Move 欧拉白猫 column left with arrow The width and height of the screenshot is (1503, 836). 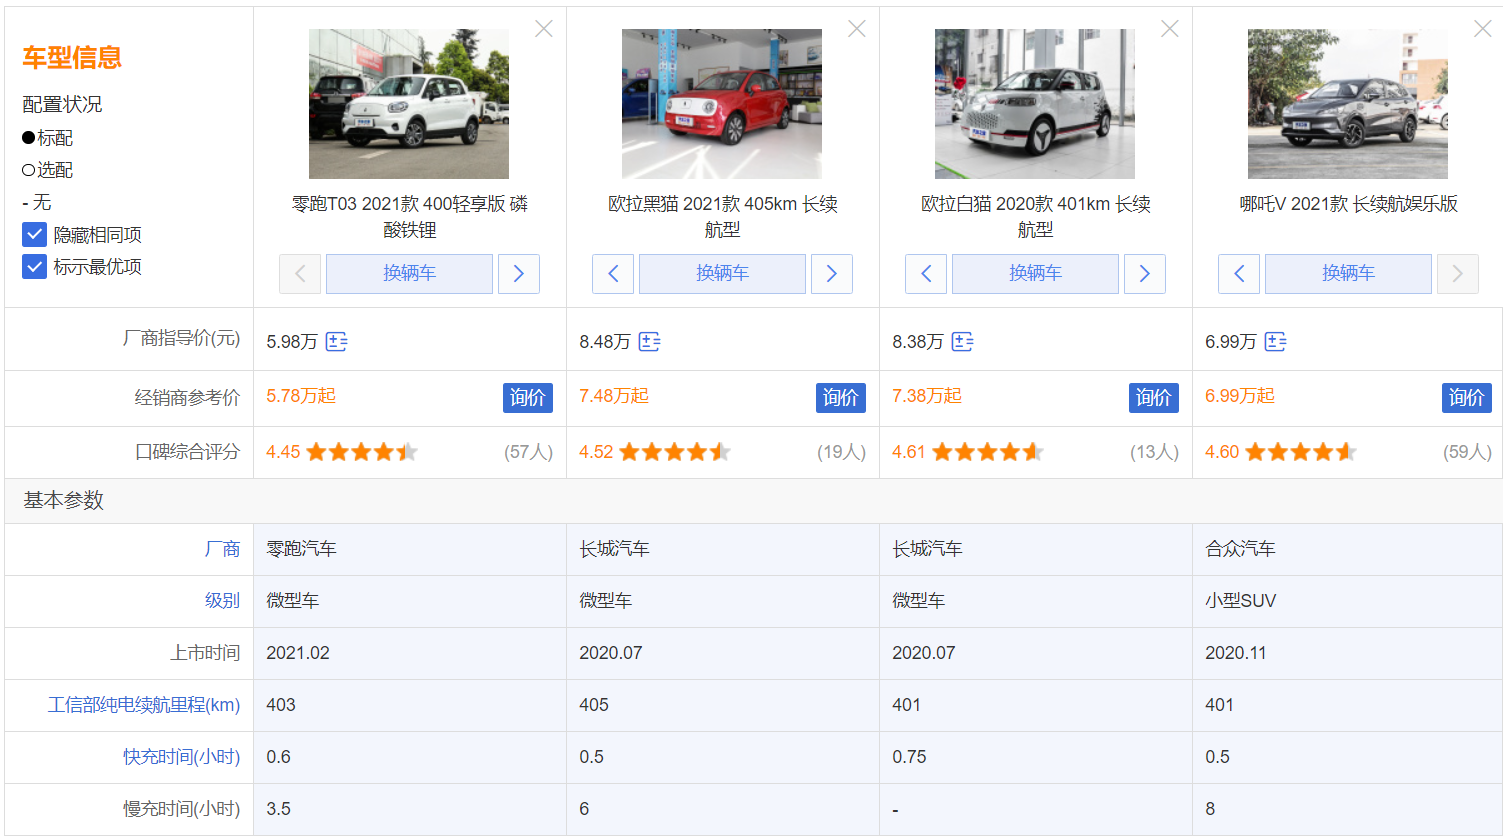(926, 274)
